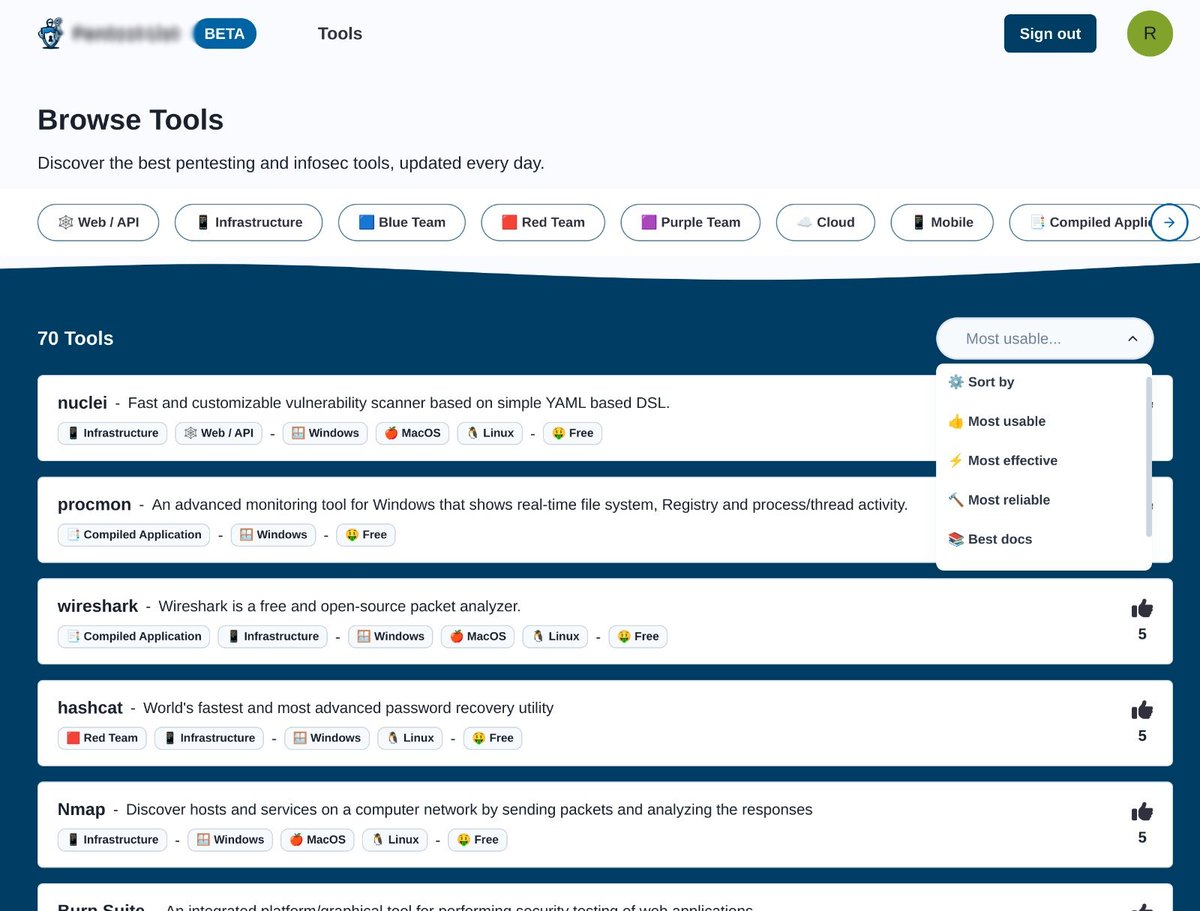Click wireshark's Windows tag
Image resolution: width=1200 pixels, height=911 pixels.
pyautogui.click(x=391, y=636)
